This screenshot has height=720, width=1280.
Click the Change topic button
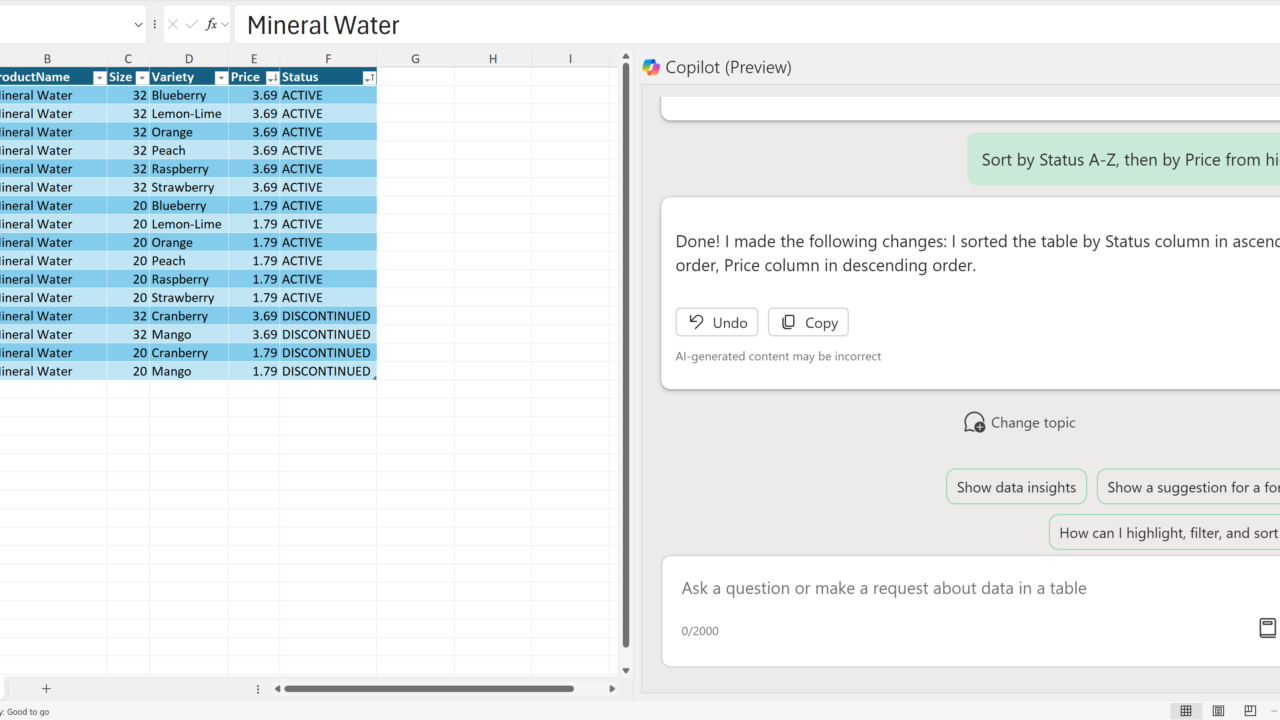coord(1019,423)
